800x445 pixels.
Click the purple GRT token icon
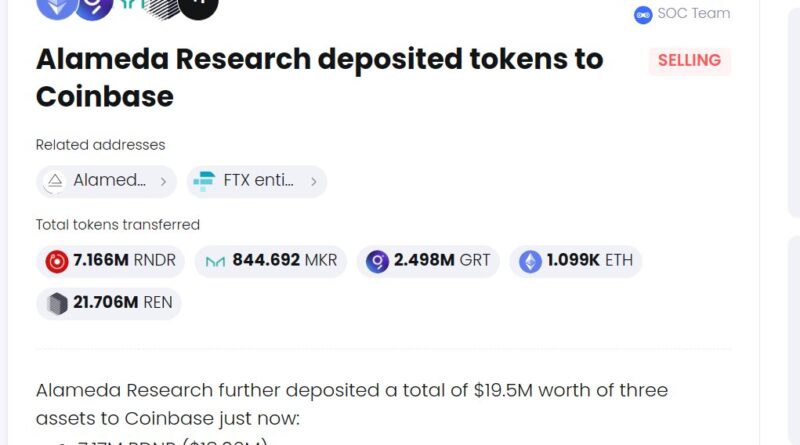pos(377,261)
